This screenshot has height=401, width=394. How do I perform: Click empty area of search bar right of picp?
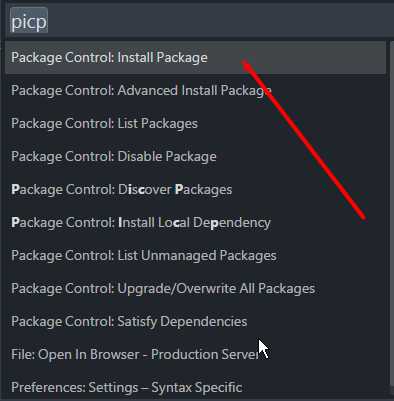(x=220, y=21)
